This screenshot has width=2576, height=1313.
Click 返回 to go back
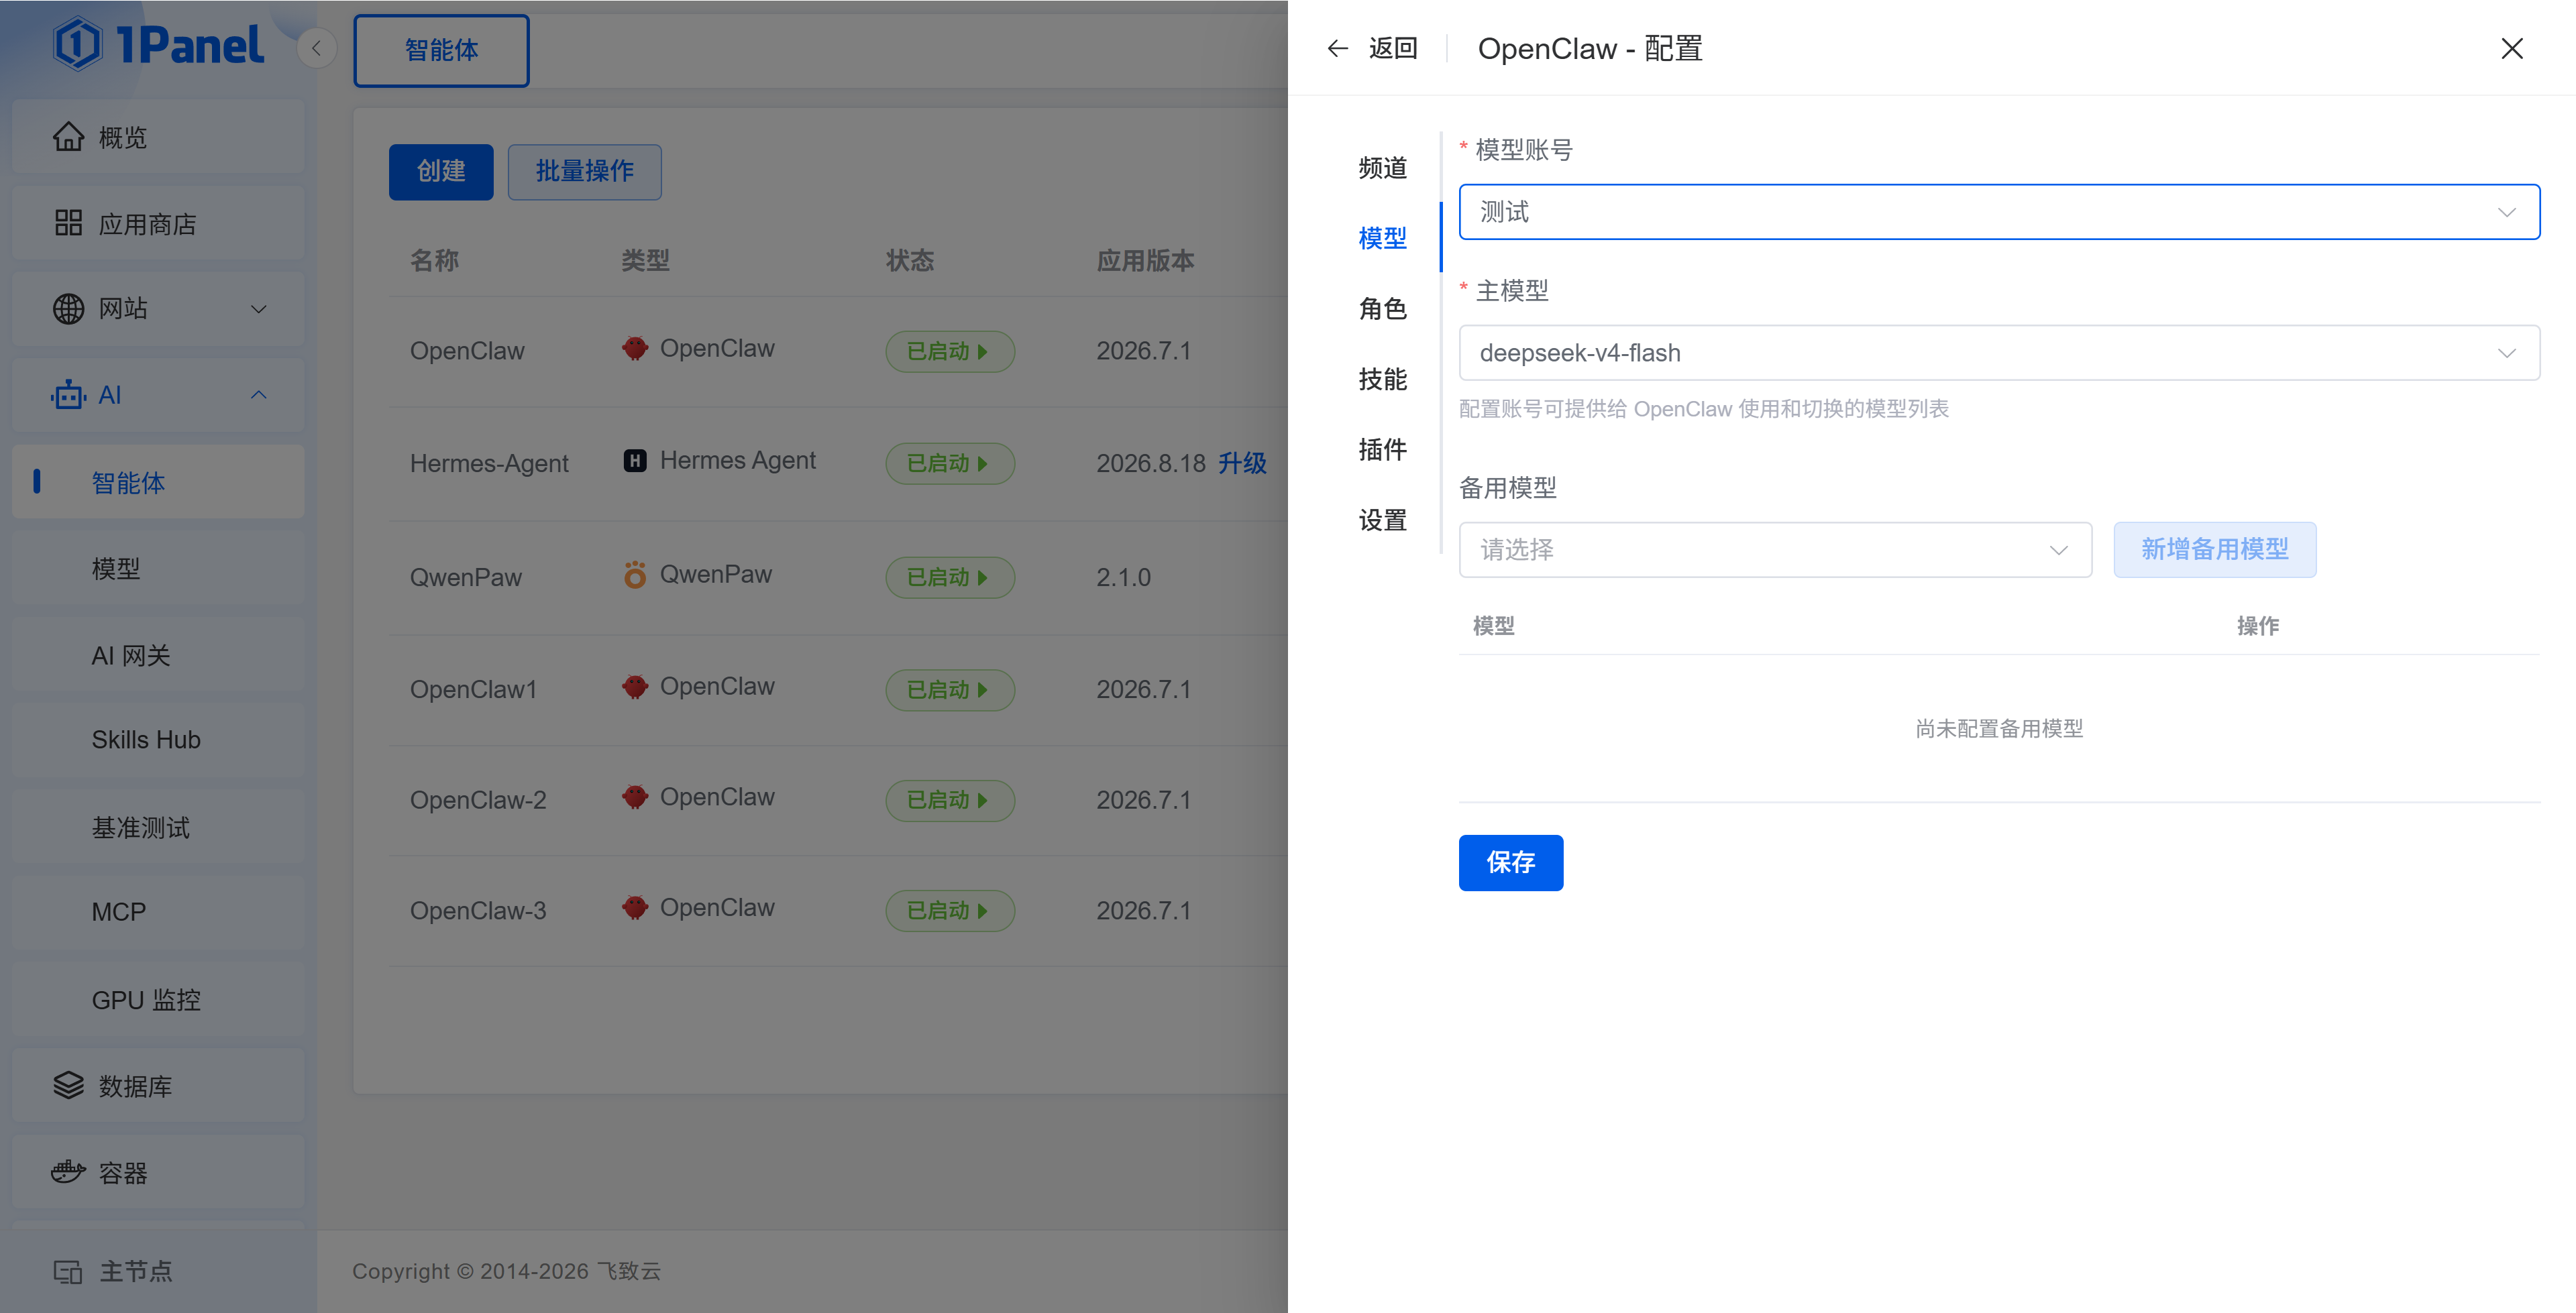click(1393, 48)
